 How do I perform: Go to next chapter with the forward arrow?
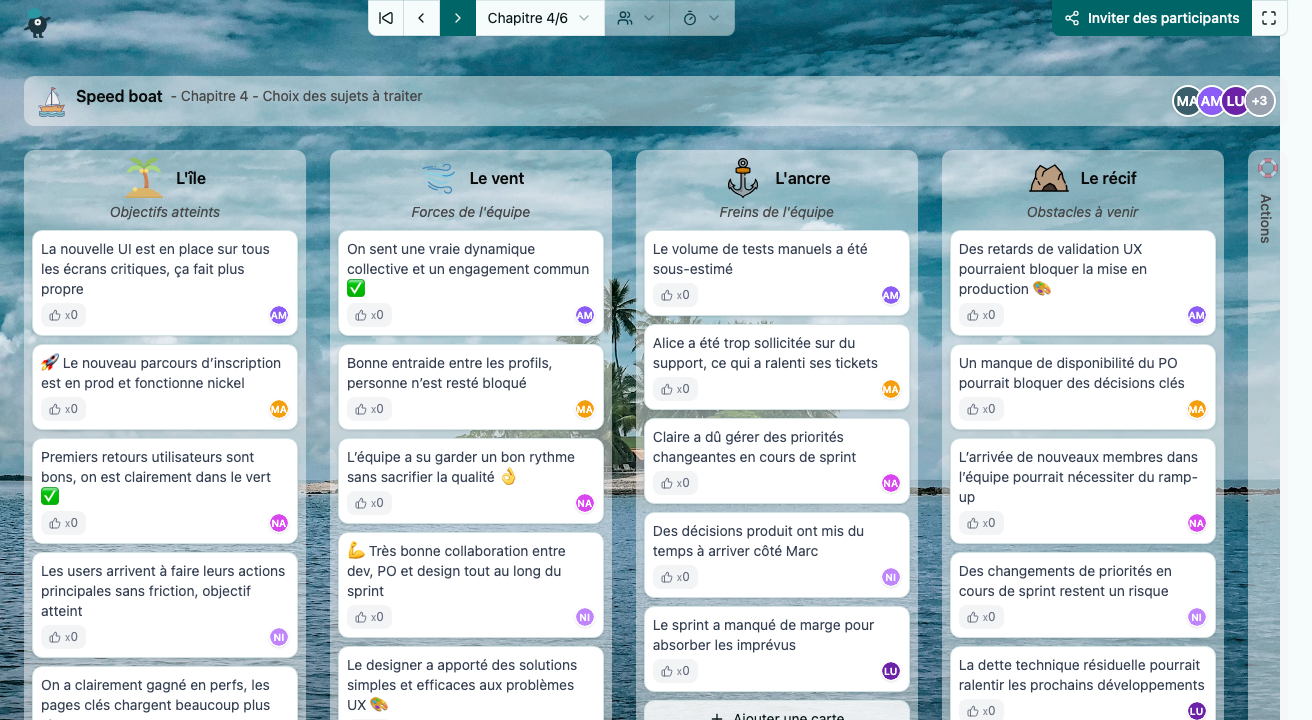pyautogui.click(x=458, y=18)
